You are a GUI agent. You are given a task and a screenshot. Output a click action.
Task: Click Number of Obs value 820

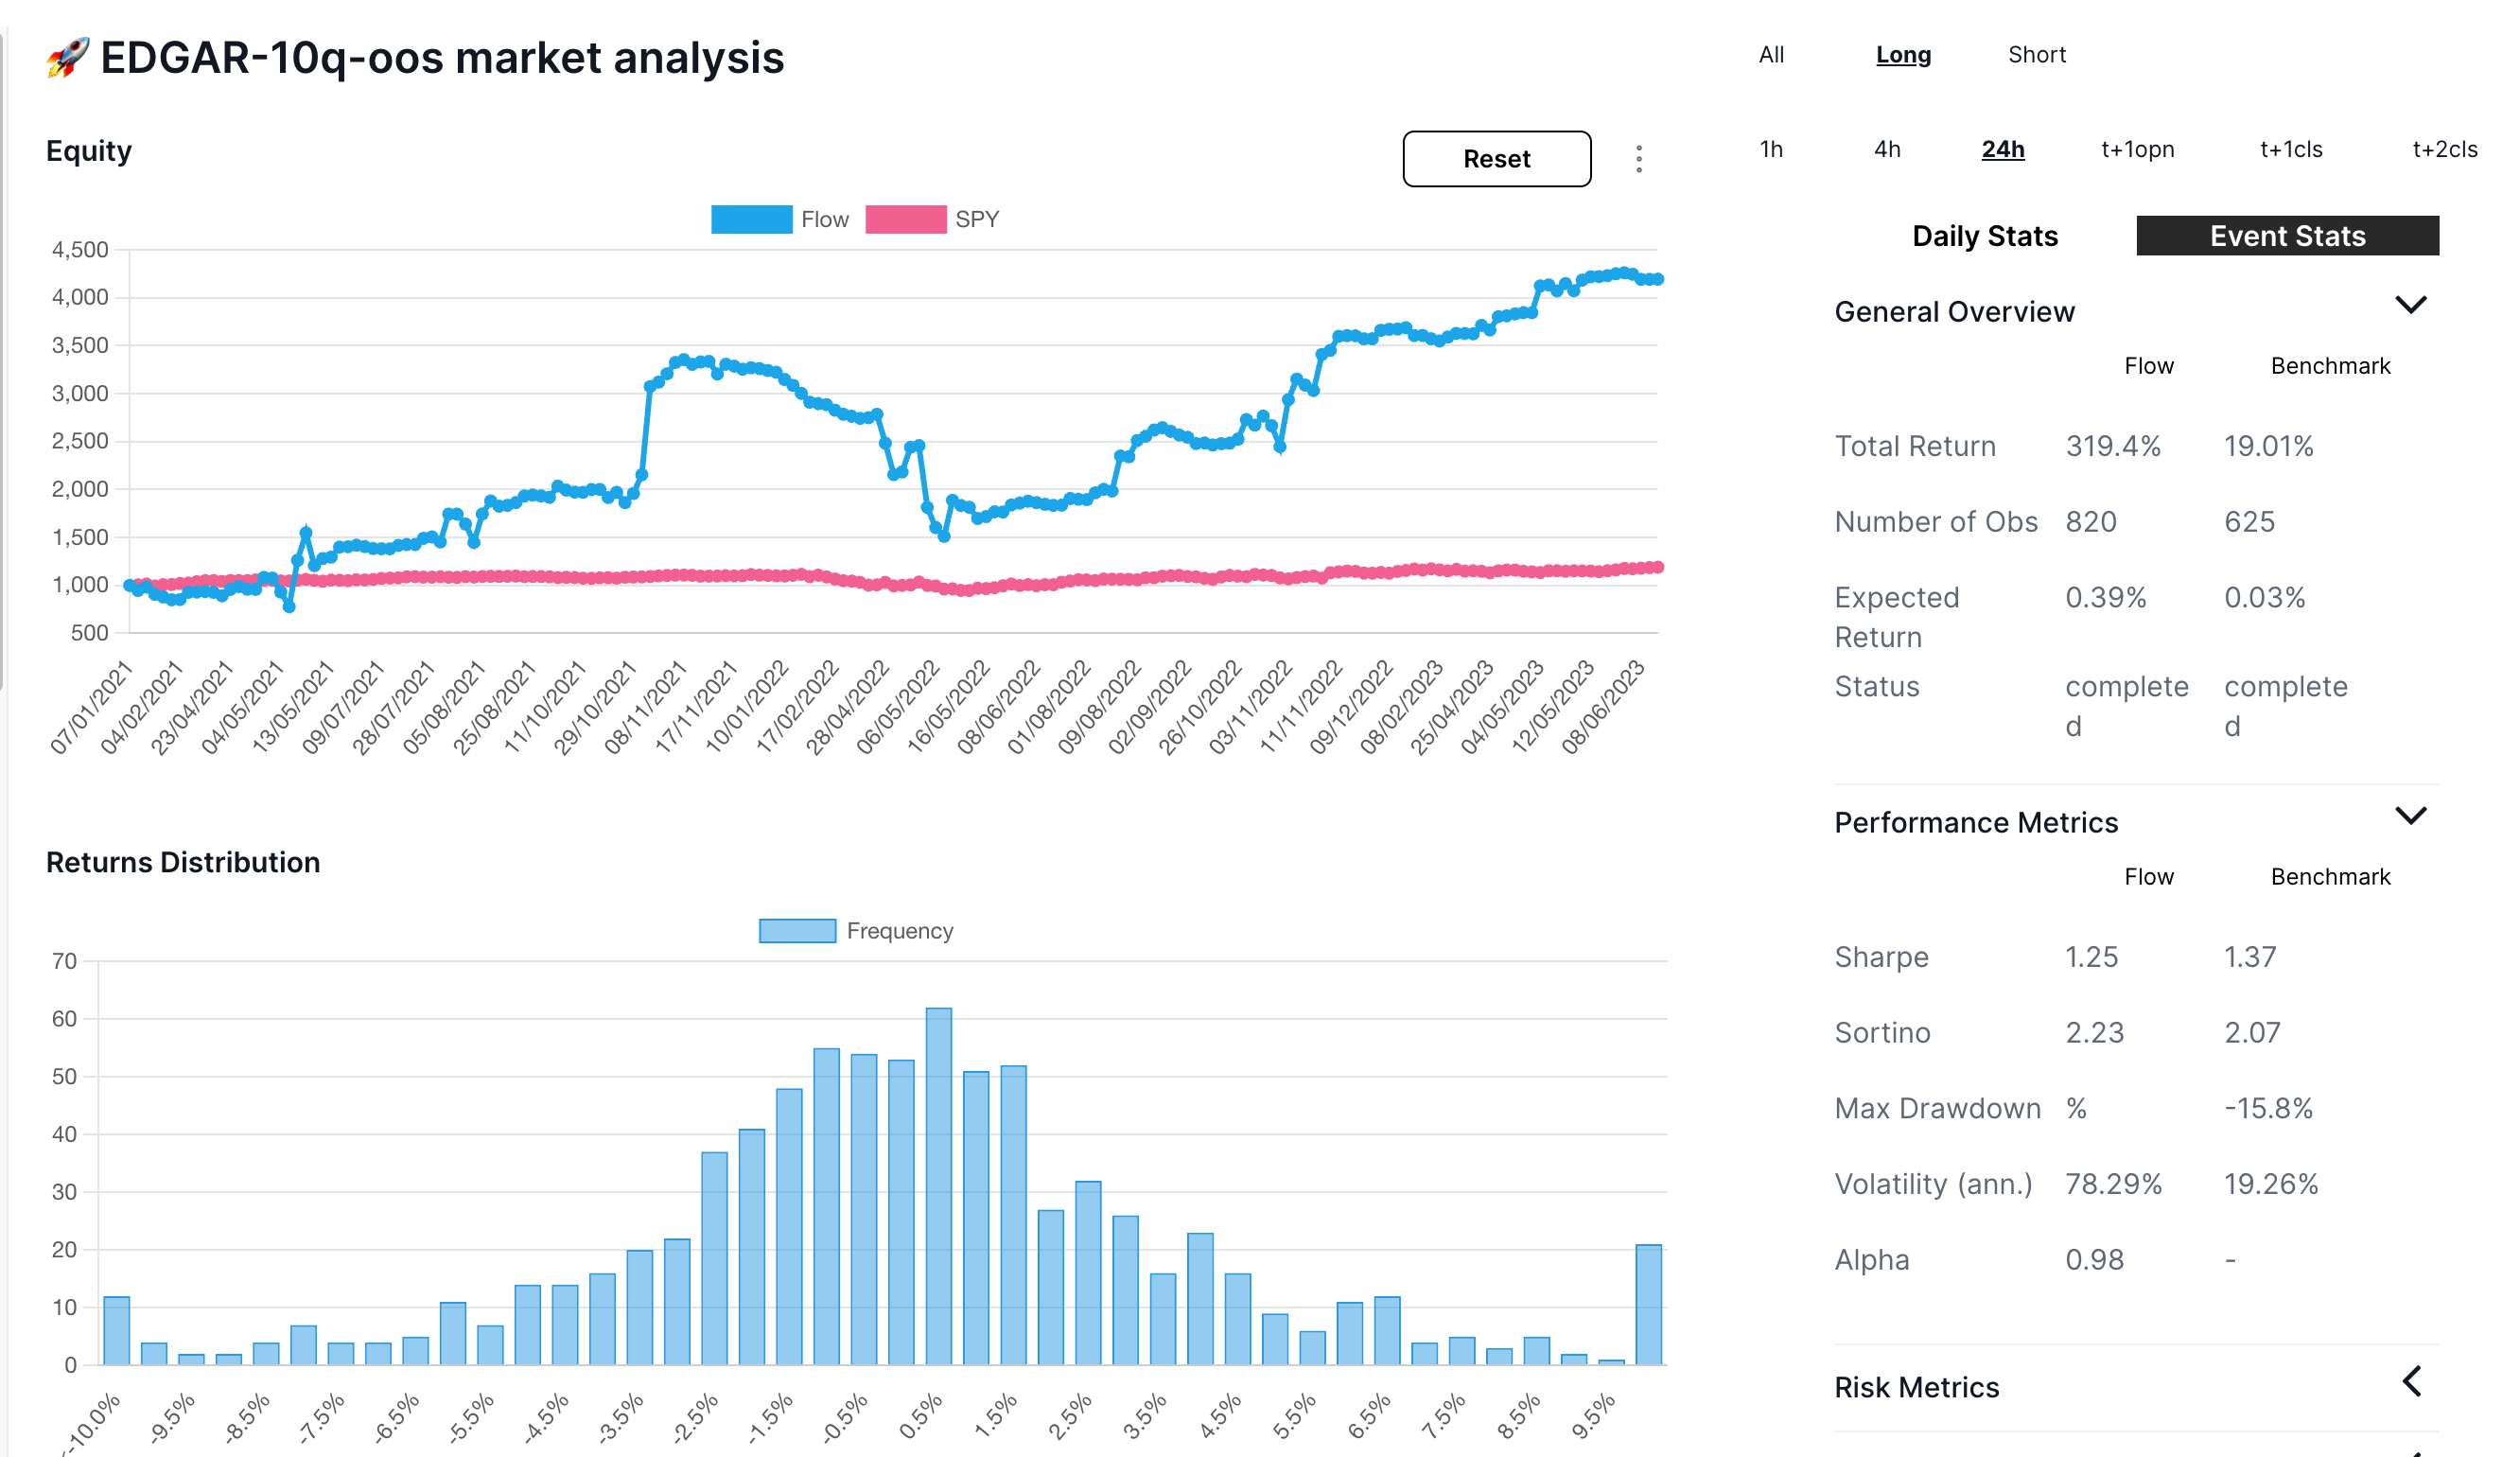(2090, 522)
